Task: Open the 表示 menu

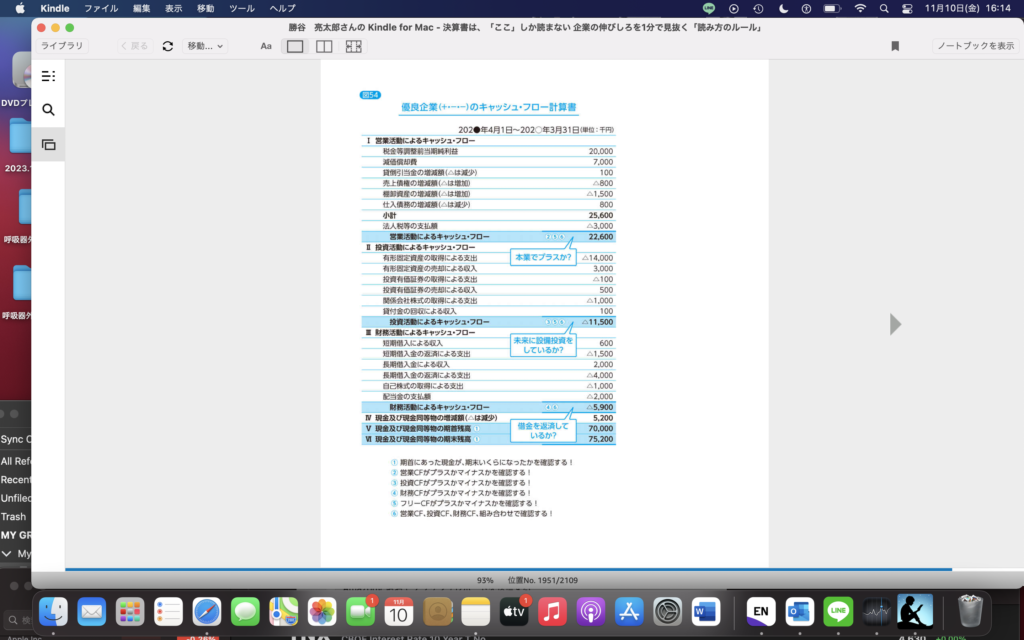Action: [x=173, y=8]
